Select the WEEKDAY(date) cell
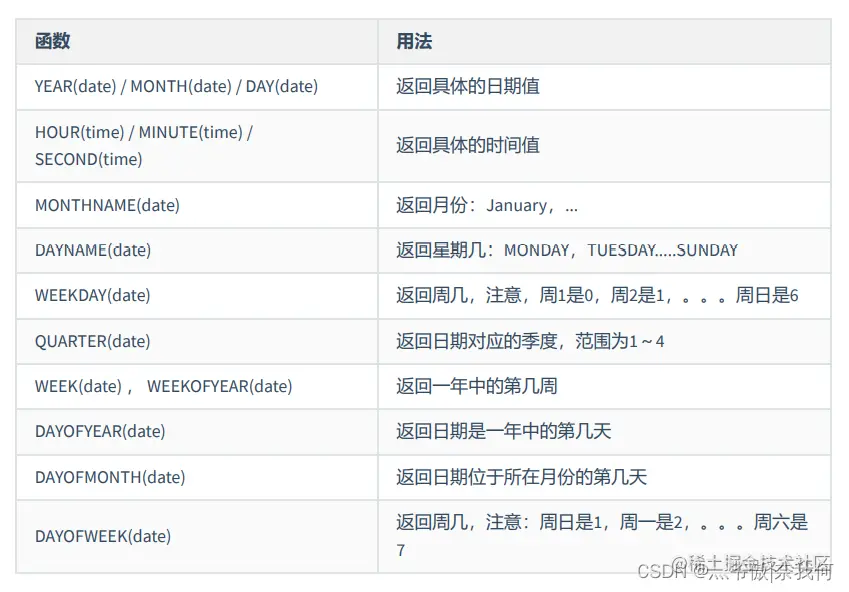The height and width of the screenshot is (592, 849). click(197, 296)
